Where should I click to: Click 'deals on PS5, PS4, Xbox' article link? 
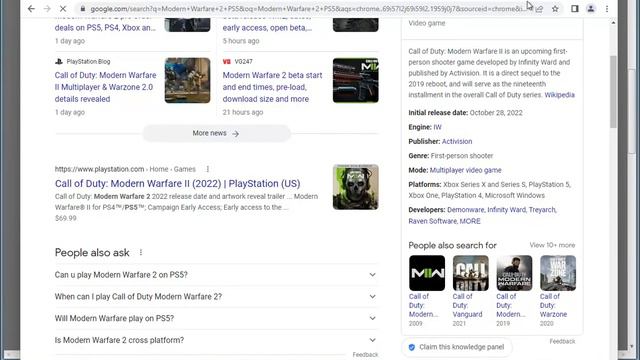coord(105,28)
